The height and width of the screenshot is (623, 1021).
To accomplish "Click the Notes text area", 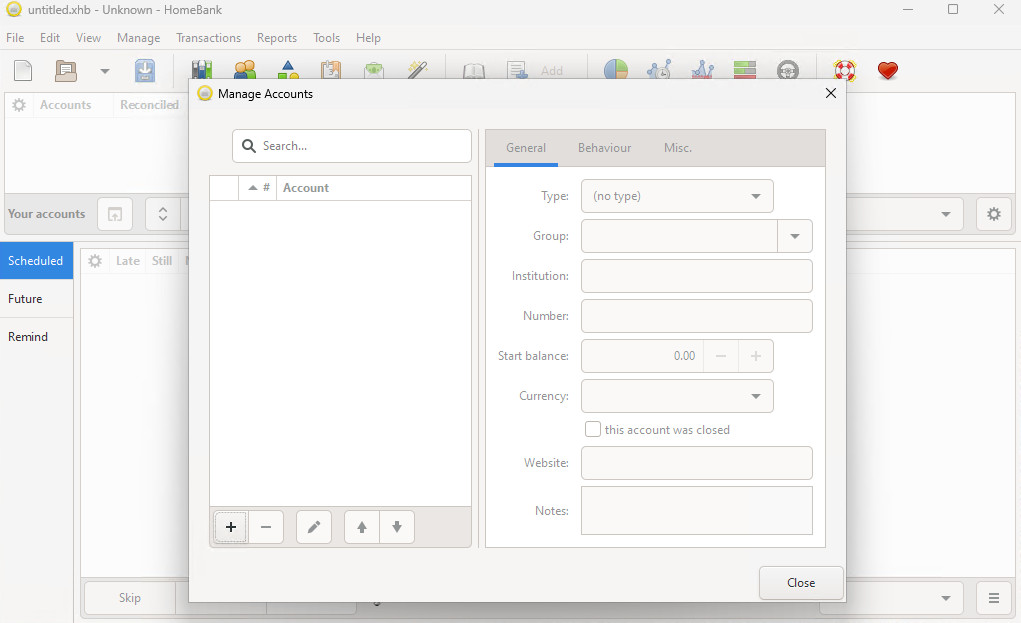I will (697, 510).
